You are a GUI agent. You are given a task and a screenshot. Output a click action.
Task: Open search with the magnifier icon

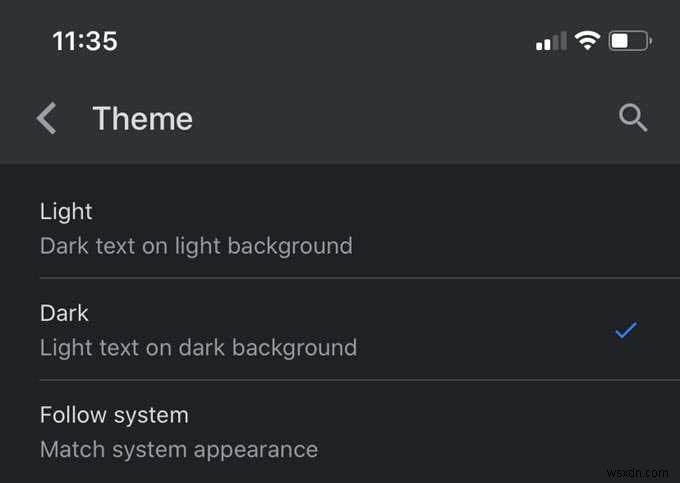coord(633,118)
